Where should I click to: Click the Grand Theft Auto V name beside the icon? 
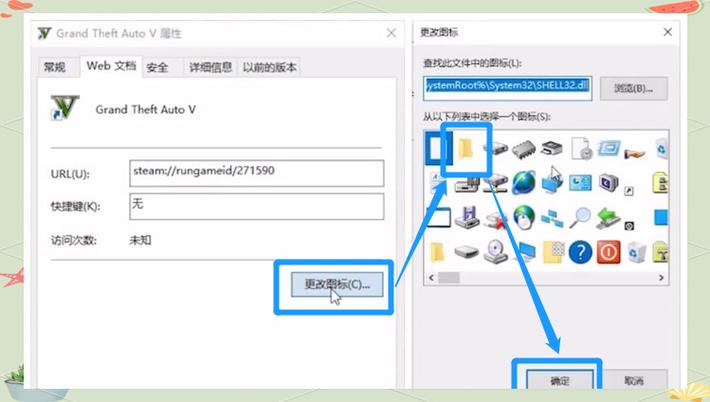tap(145, 110)
